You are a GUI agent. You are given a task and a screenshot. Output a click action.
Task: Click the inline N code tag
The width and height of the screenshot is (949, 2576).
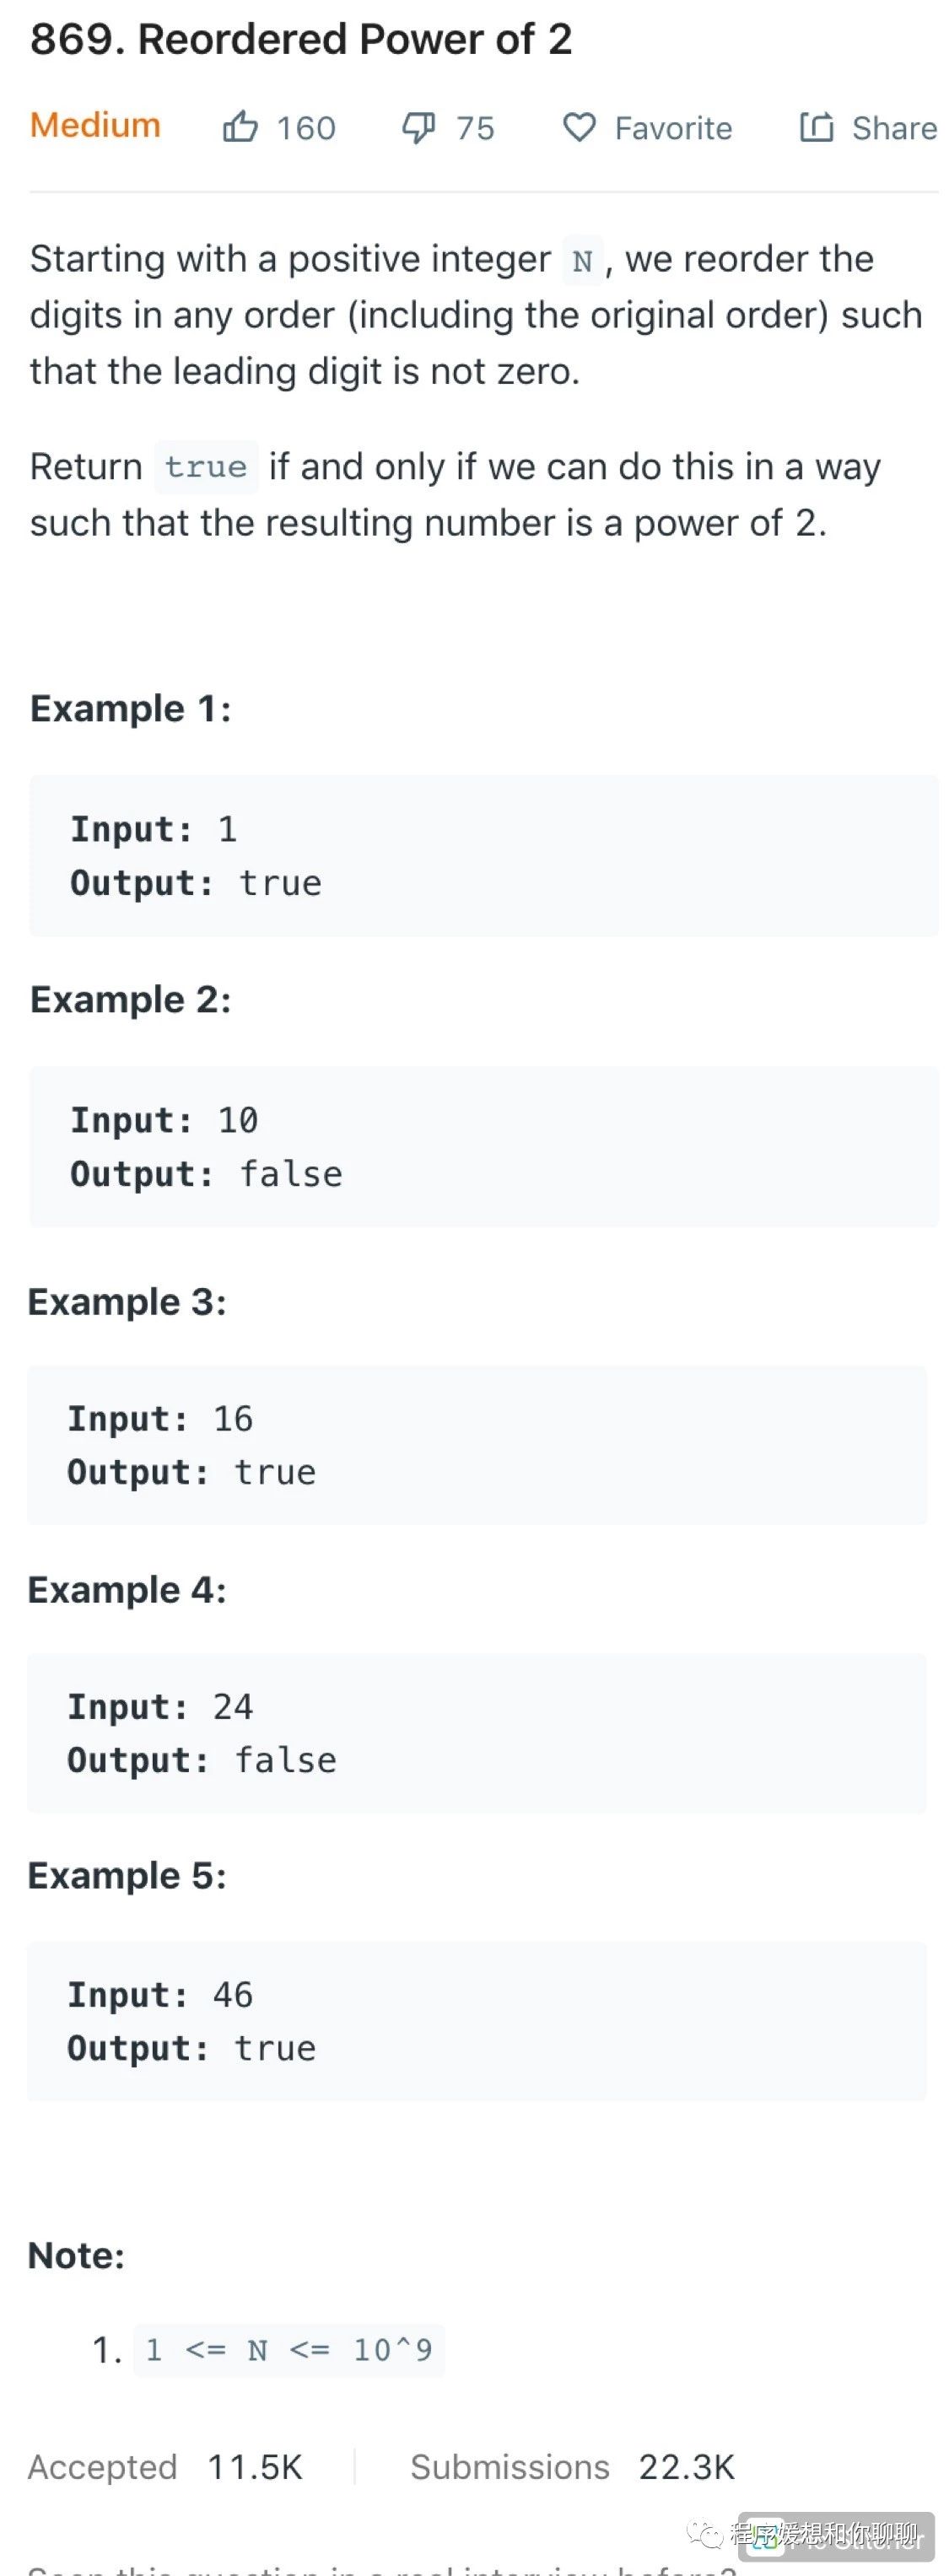coord(583,261)
